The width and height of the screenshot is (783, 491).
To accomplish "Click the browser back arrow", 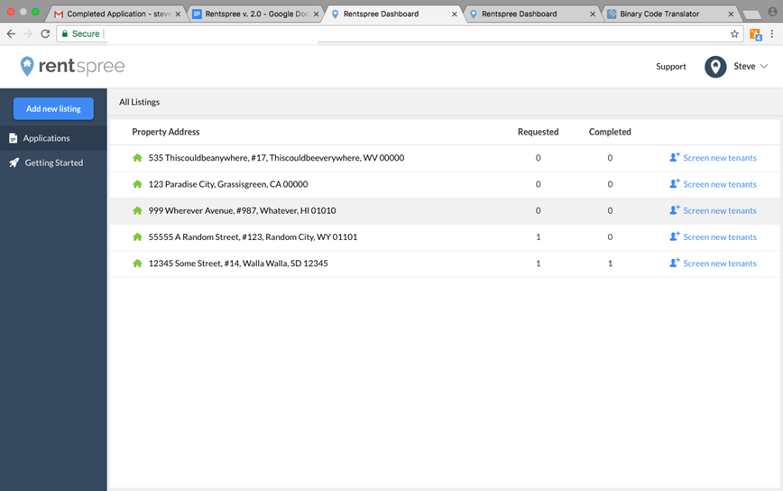I will pos(11,34).
